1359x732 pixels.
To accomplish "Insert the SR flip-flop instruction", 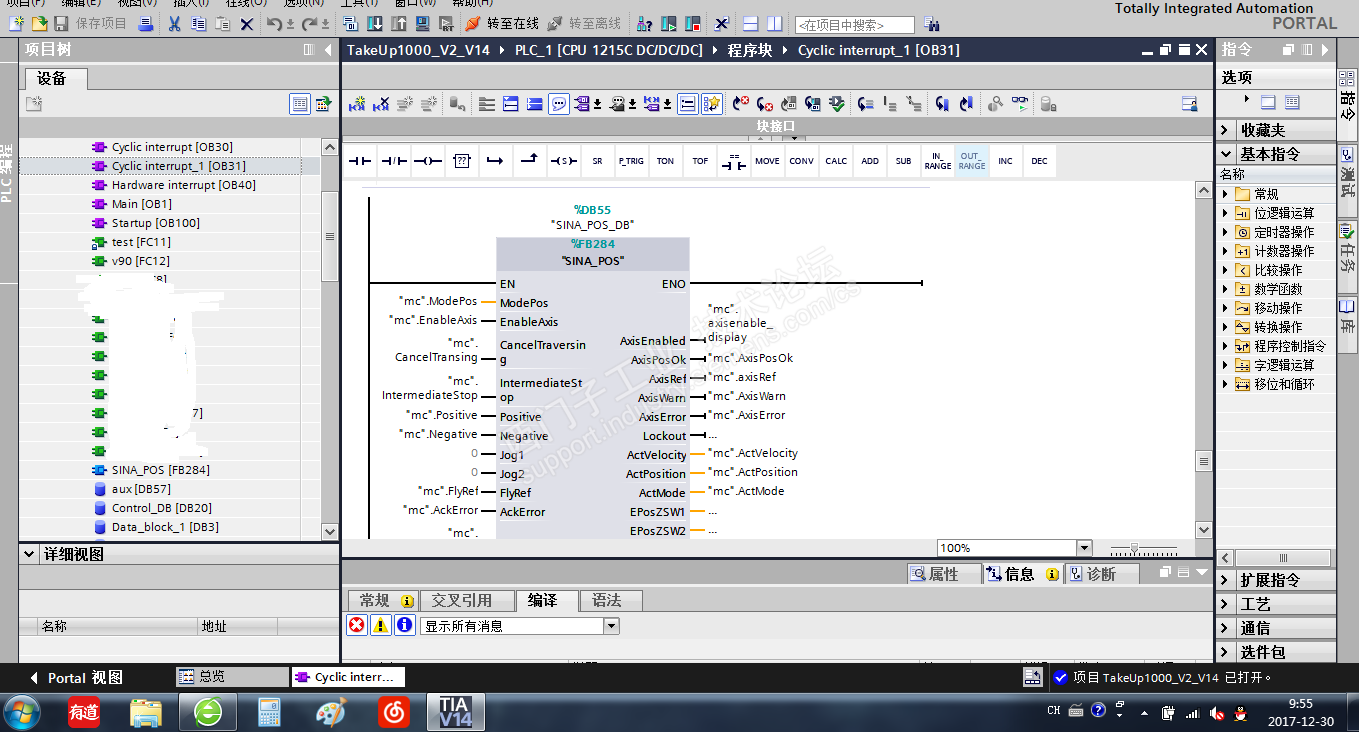I will tap(598, 161).
